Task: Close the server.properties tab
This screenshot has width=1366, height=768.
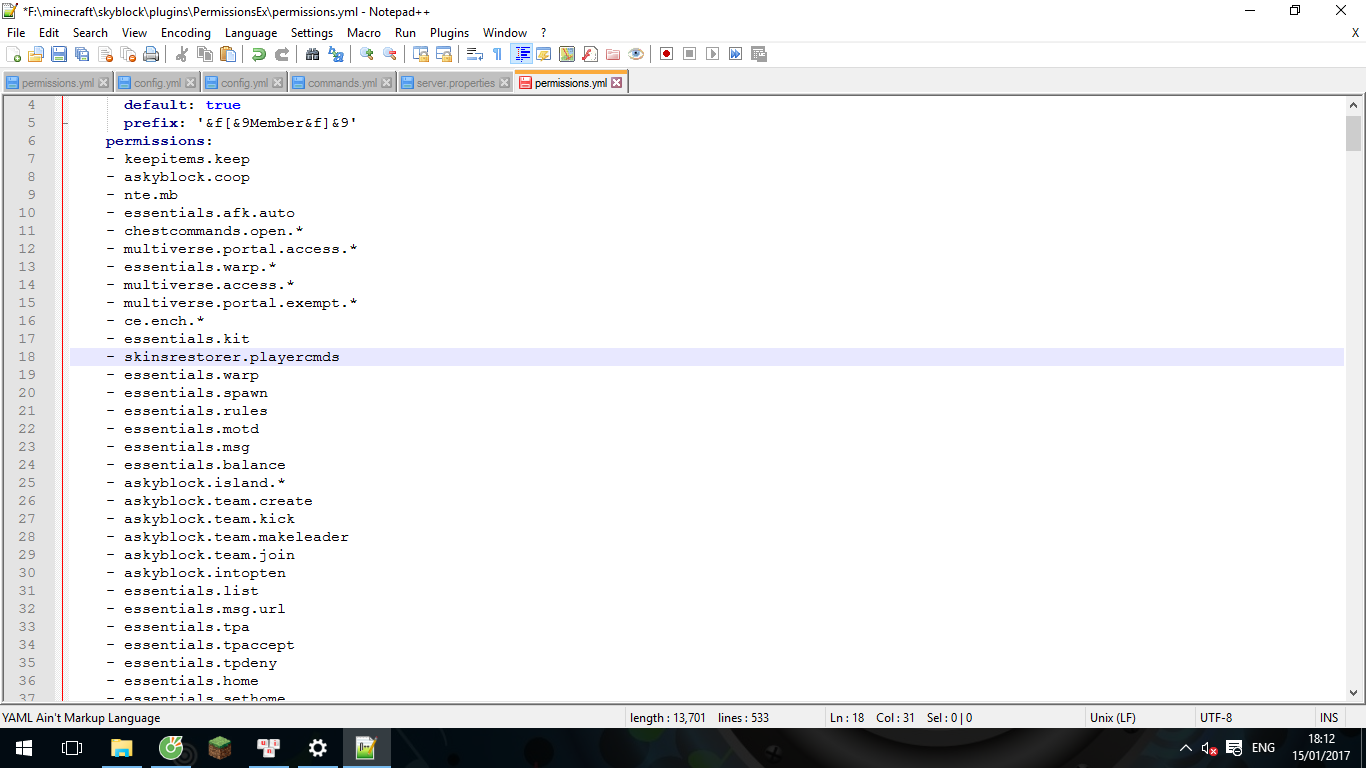Action: 504,83
